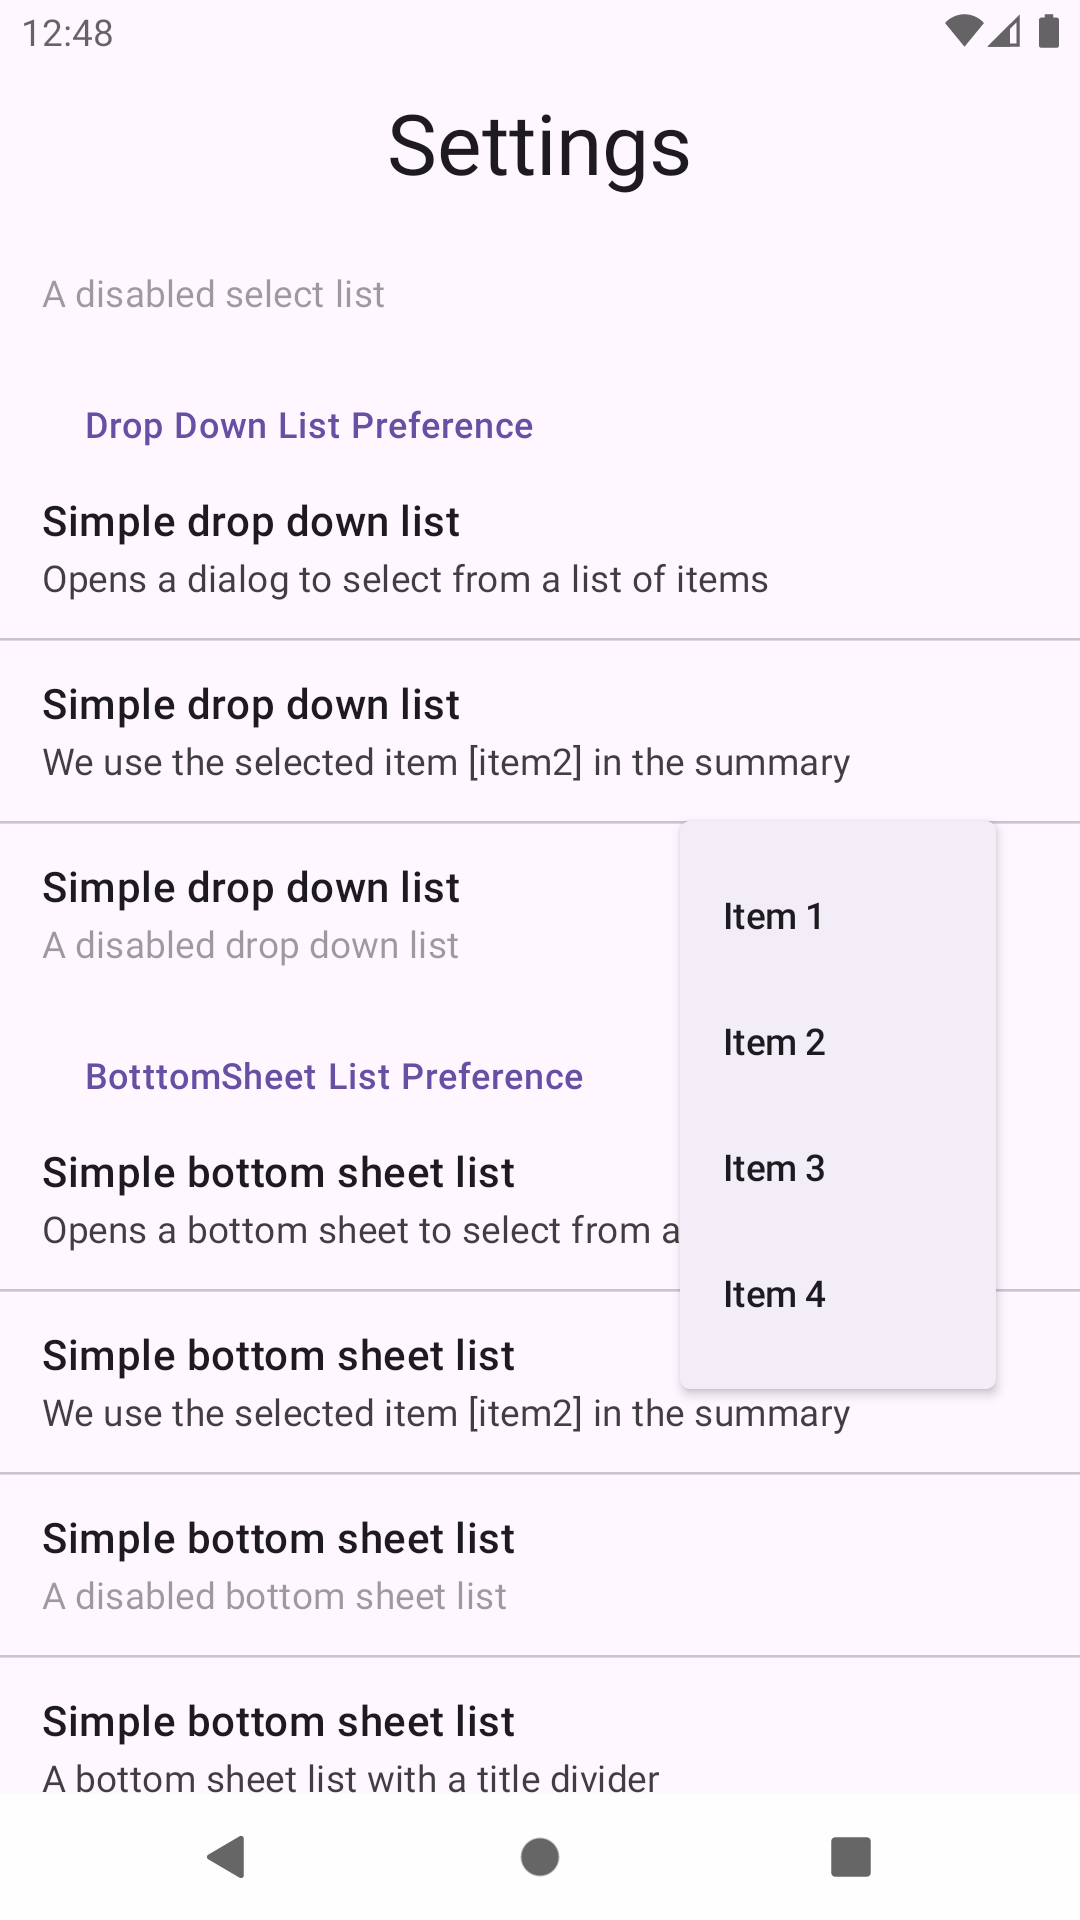Select Item 3 in the popup list
Viewport: 1080px width, 1920px height.
pyautogui.click(x=838, y=1168)
